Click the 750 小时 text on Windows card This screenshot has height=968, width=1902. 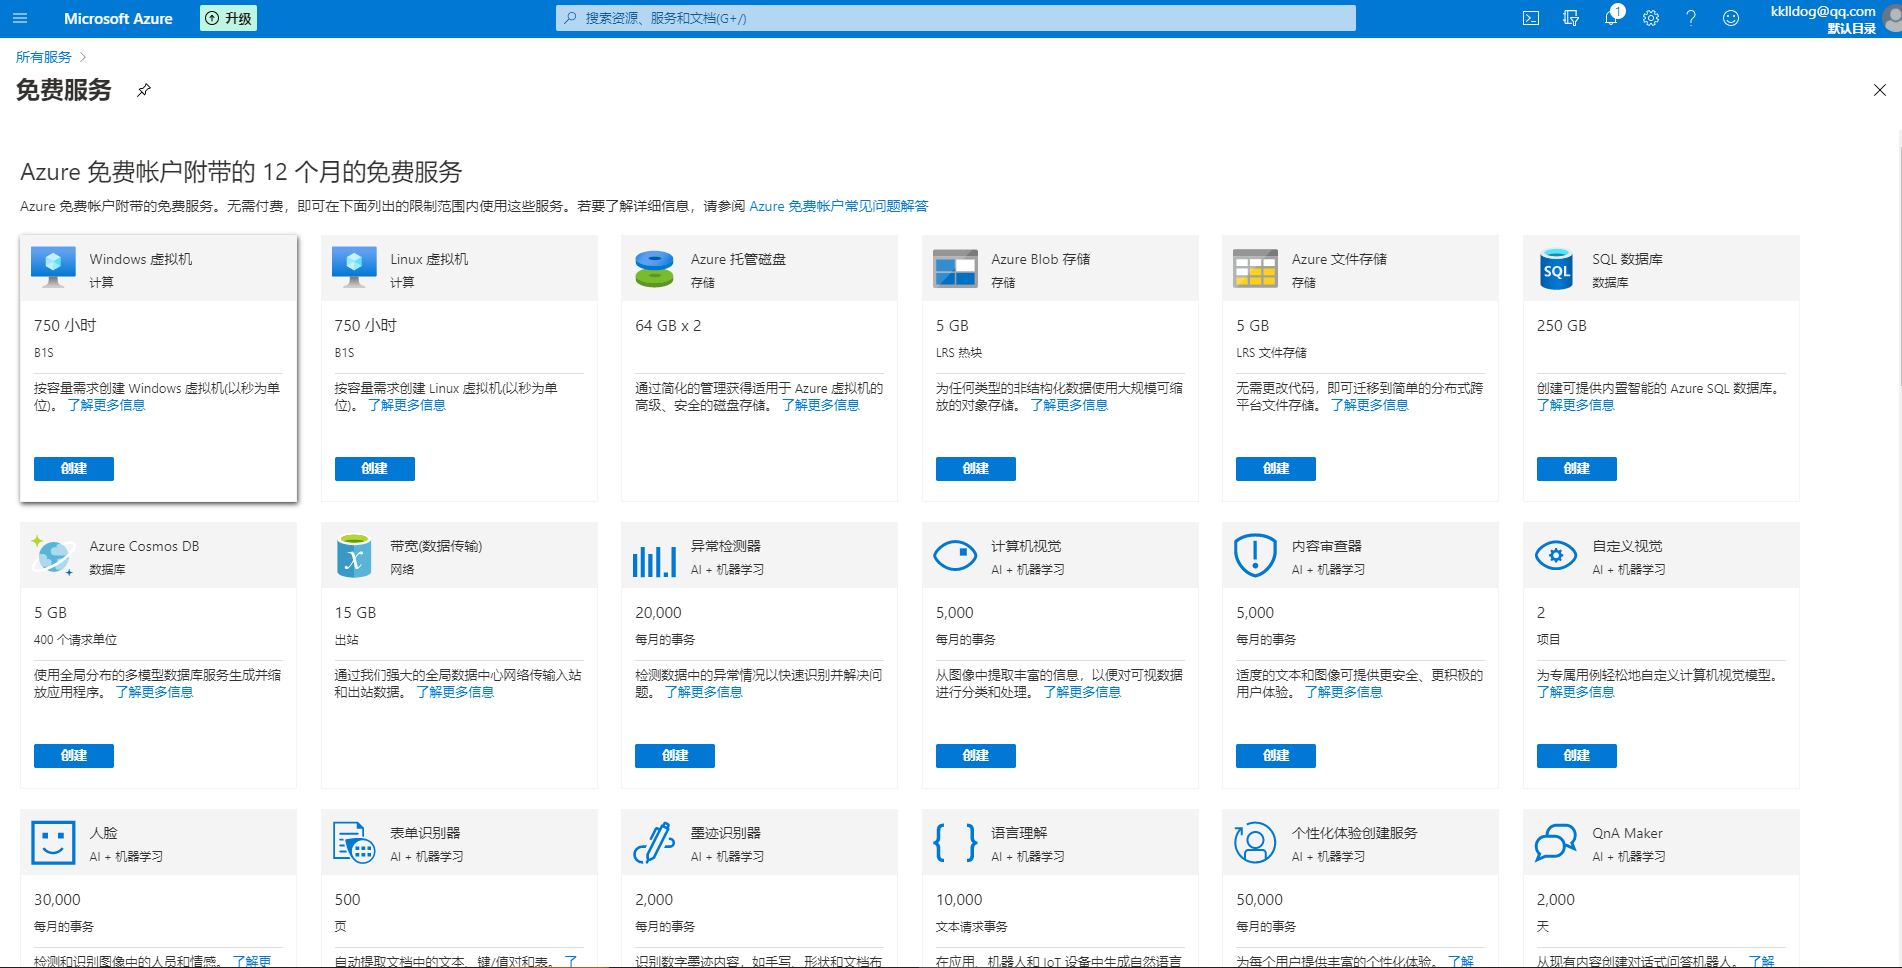pos(65,325)
